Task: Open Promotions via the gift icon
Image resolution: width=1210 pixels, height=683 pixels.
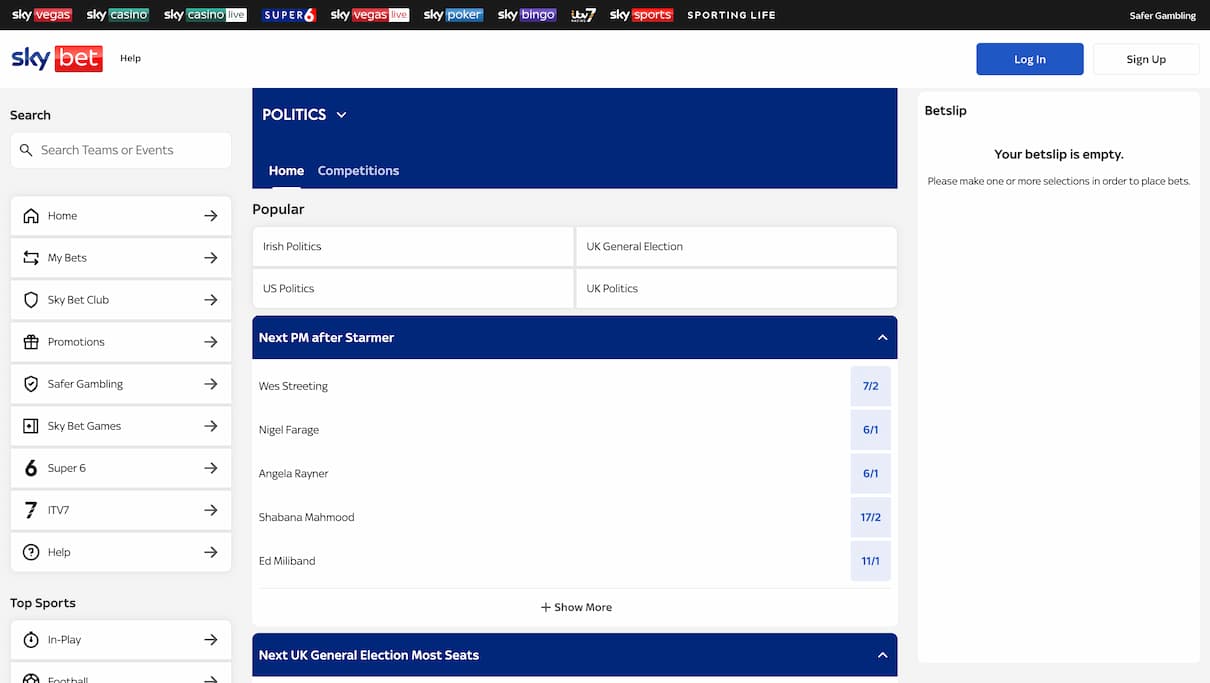Action: 31,341
